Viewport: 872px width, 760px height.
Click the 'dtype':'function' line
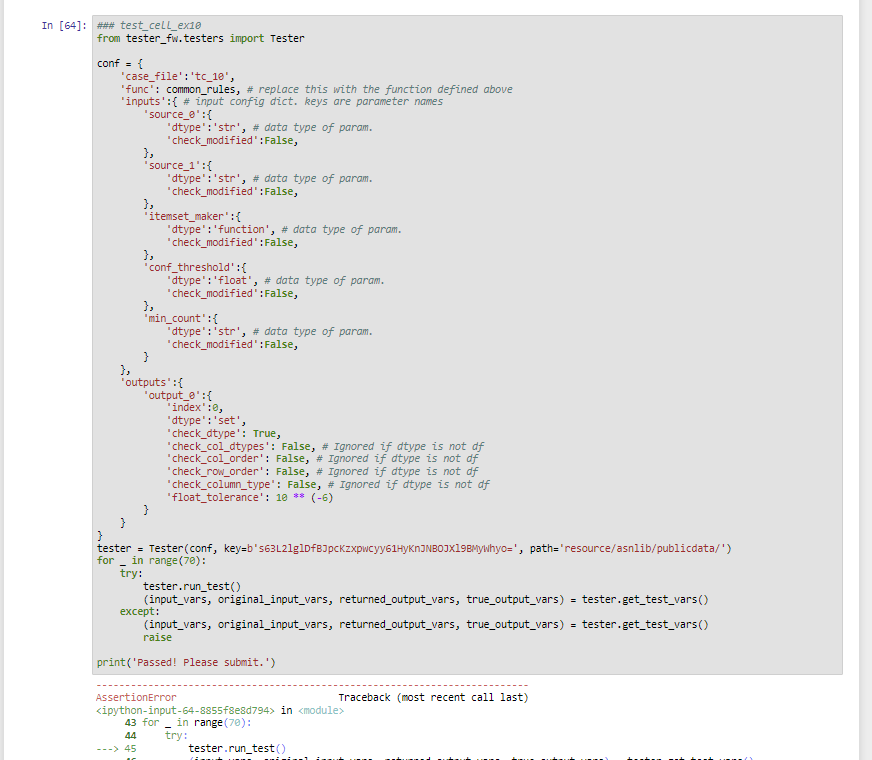point(284,230)
